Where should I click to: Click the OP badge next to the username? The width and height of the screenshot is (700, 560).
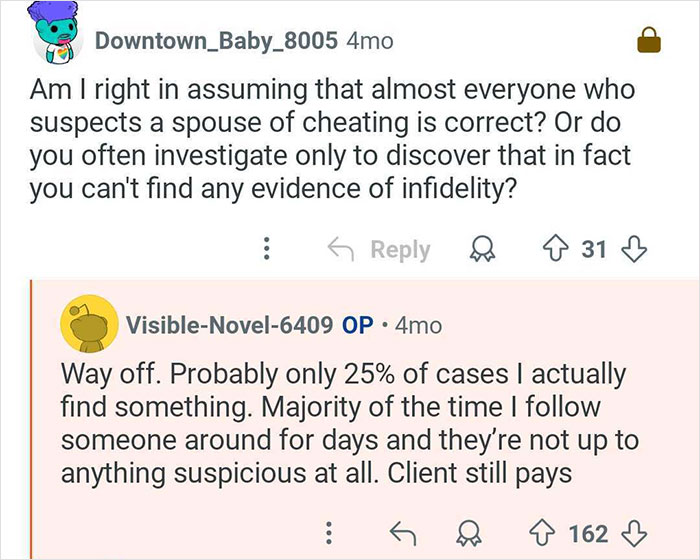pyautogui.click(x=358, y=325)
